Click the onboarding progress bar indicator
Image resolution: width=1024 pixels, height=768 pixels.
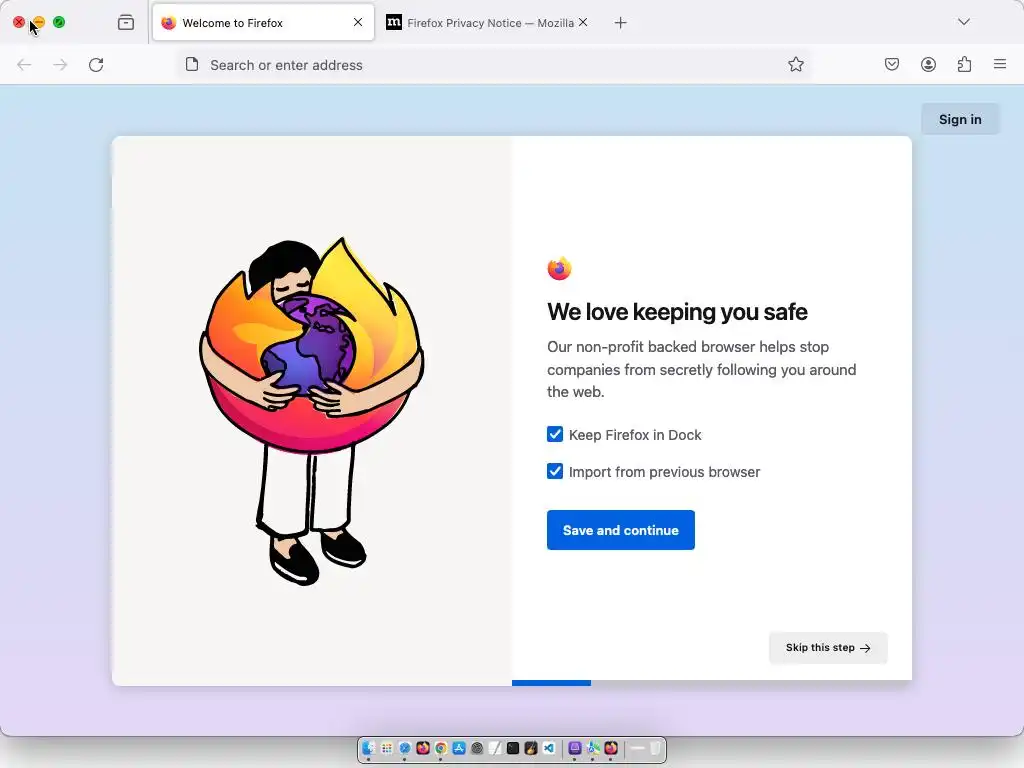551,682
